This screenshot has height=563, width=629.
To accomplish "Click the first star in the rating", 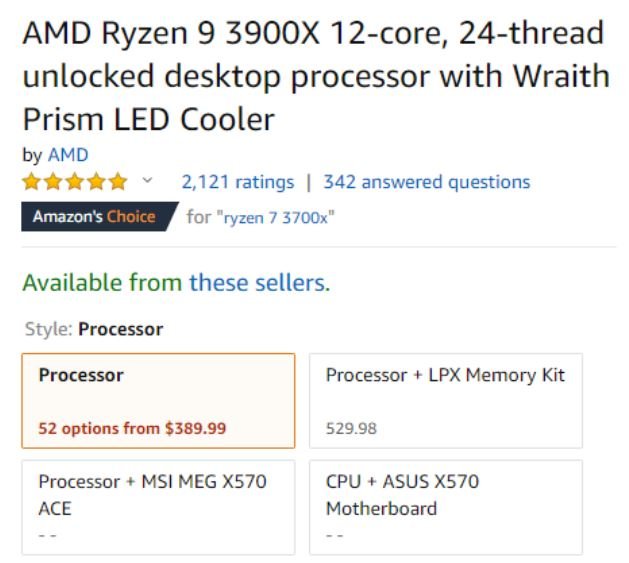I will pyautogui.click(x=32, y=182).
